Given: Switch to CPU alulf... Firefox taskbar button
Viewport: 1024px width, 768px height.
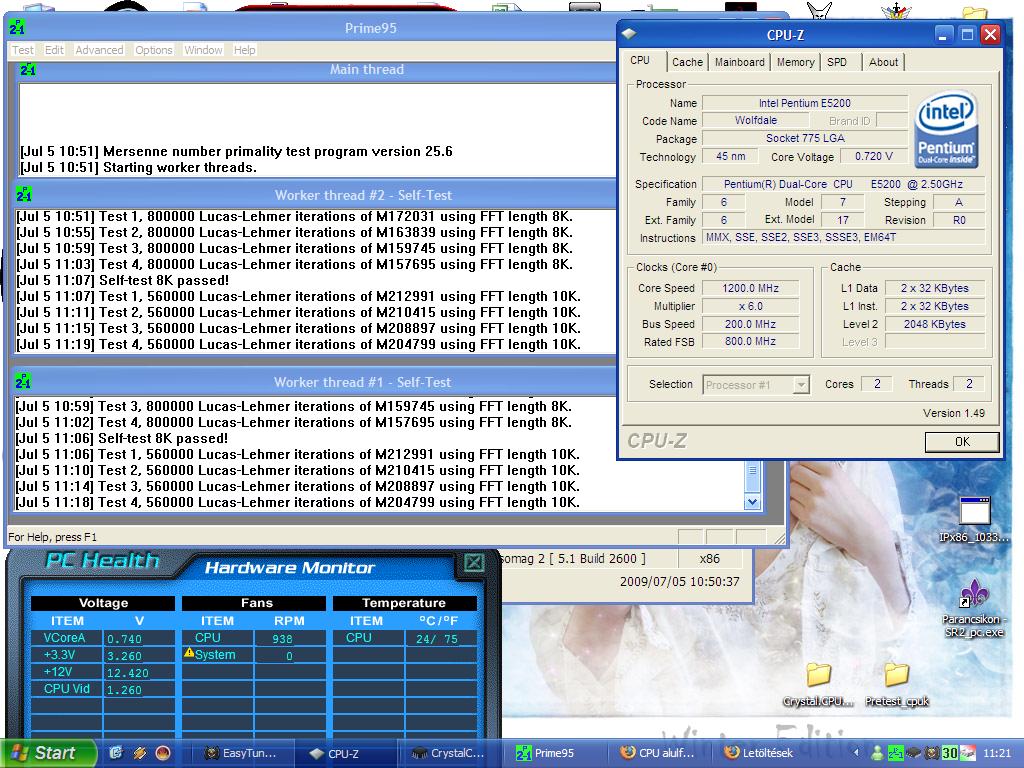Looking at the screenshot, I should pos(658,753).
